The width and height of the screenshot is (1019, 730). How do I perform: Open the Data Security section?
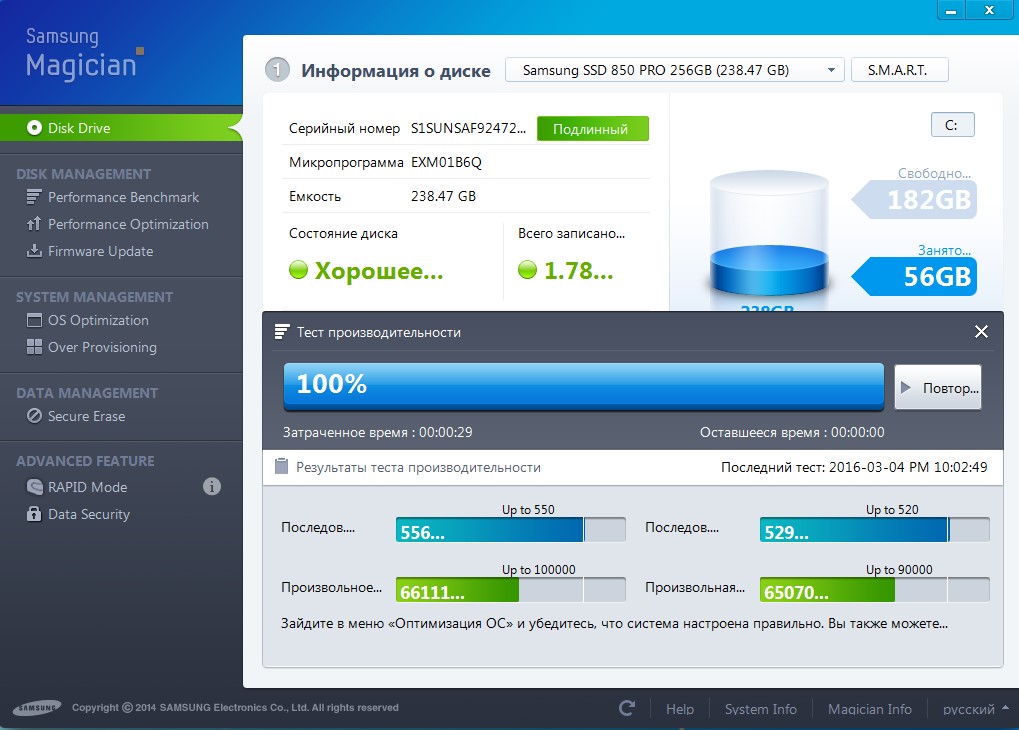coord(89,514)
